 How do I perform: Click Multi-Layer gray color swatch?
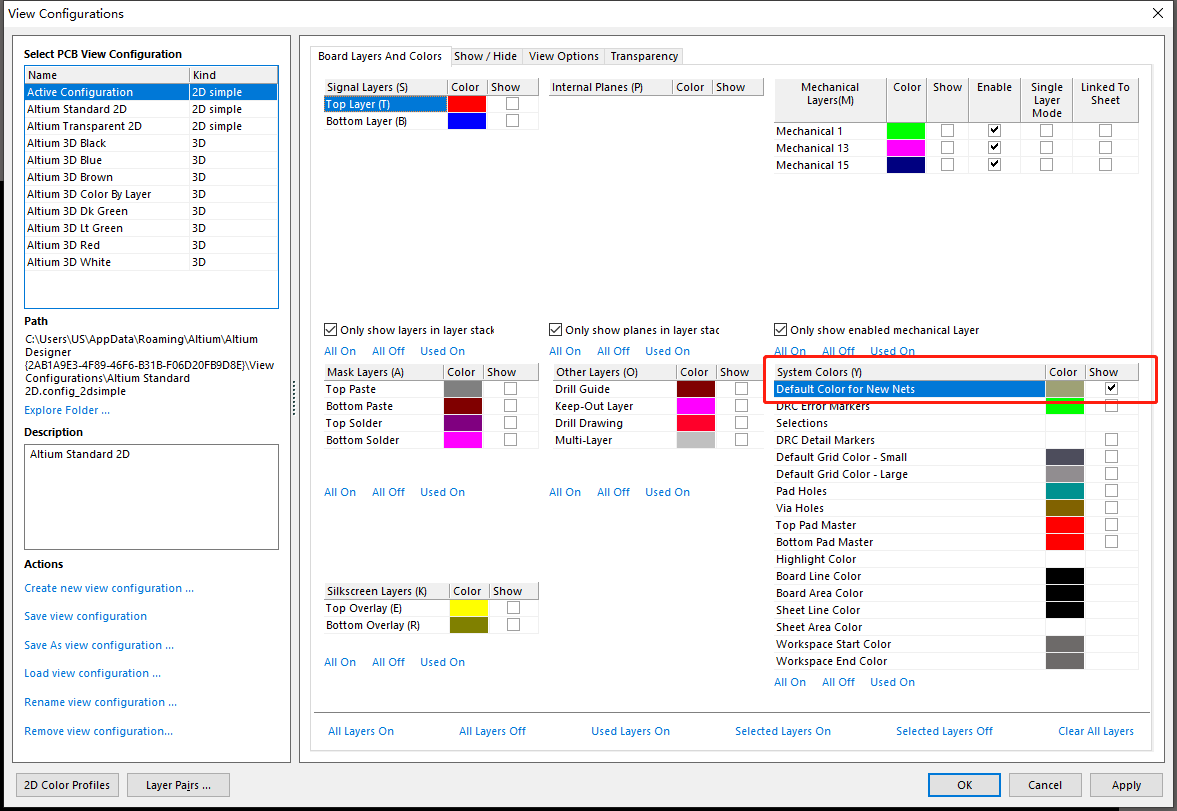pos(696,440)
